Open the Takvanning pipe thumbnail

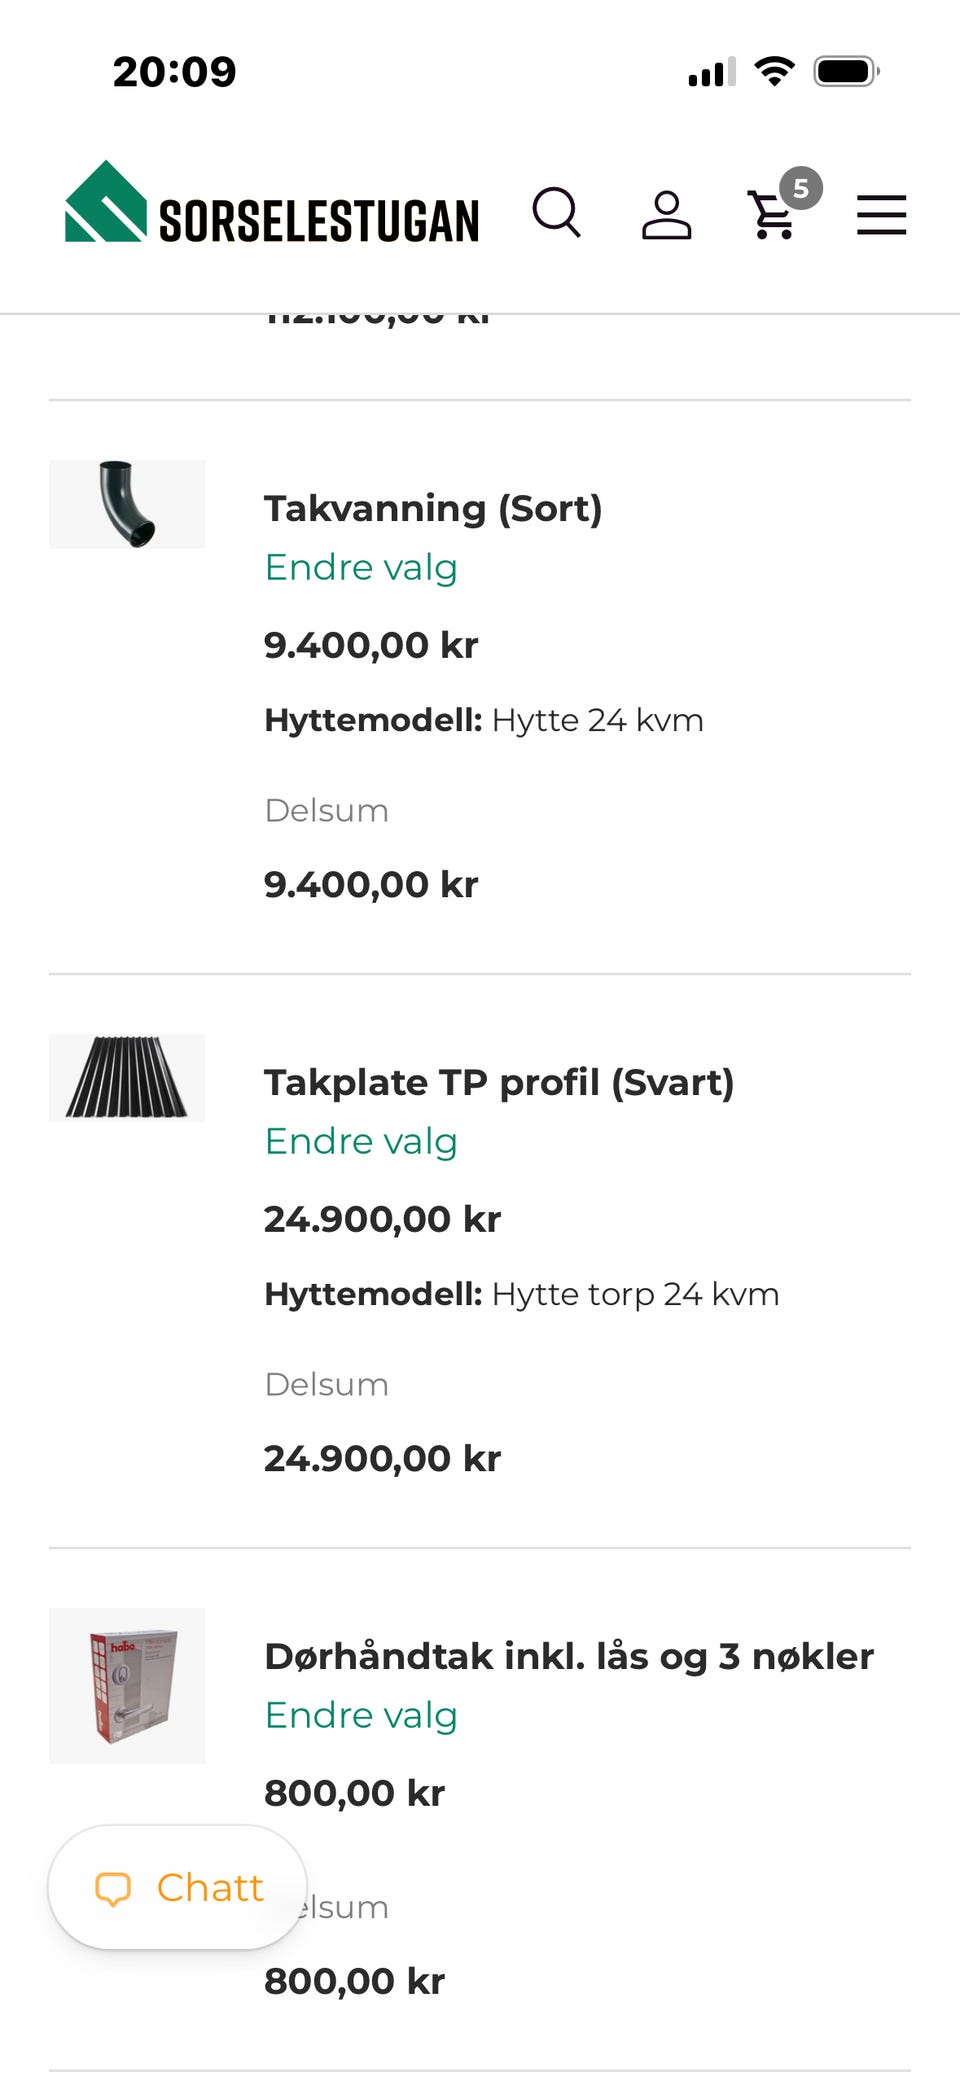click(127, 504)
